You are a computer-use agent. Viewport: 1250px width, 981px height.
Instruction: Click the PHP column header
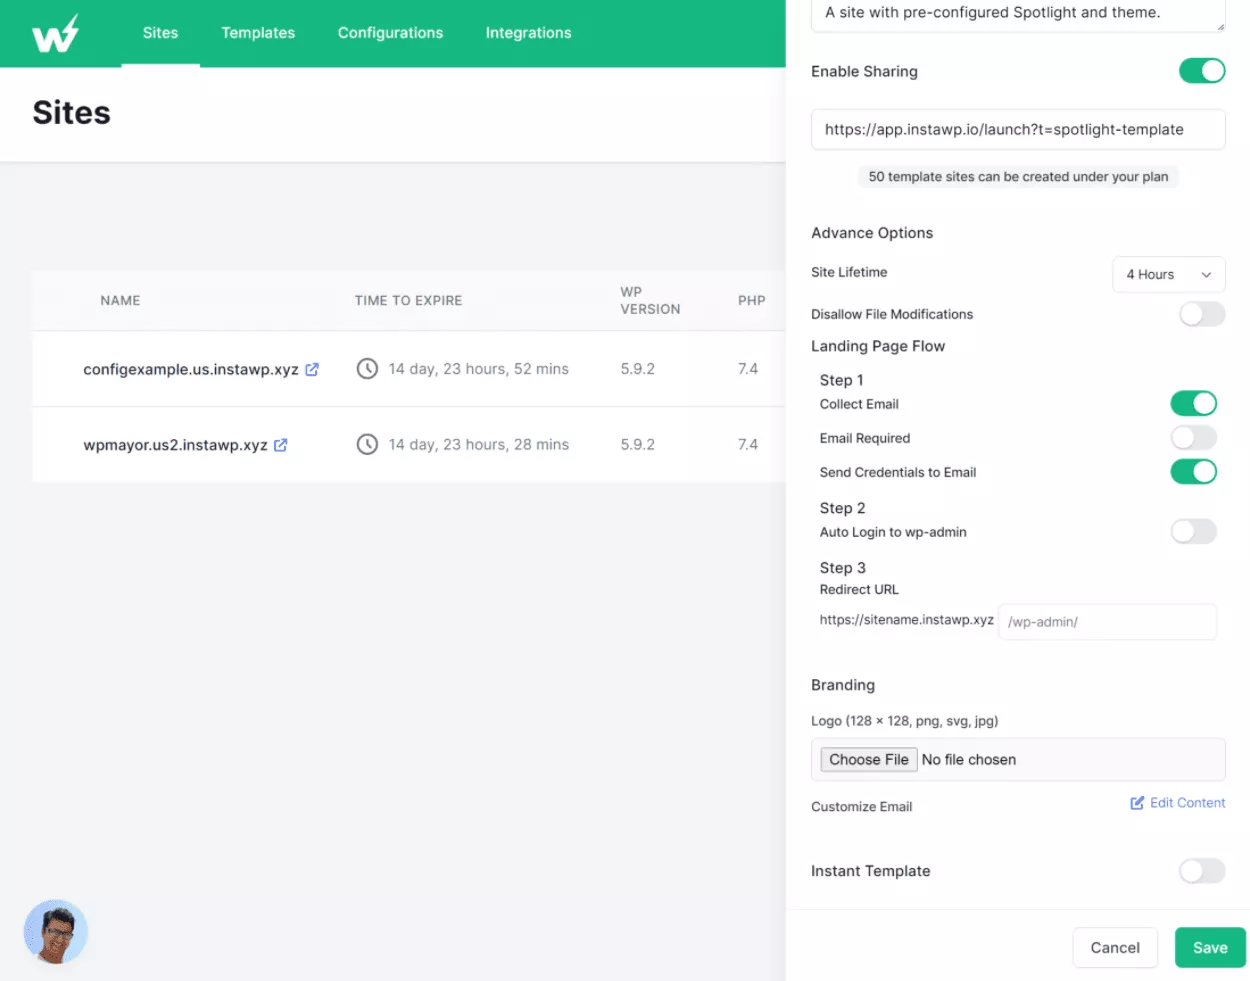[x=752, y=301]
